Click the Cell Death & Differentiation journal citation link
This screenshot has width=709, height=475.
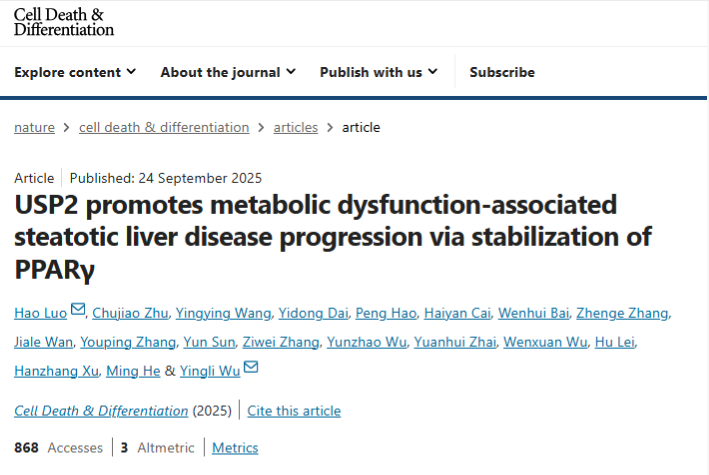coord(101,411)
